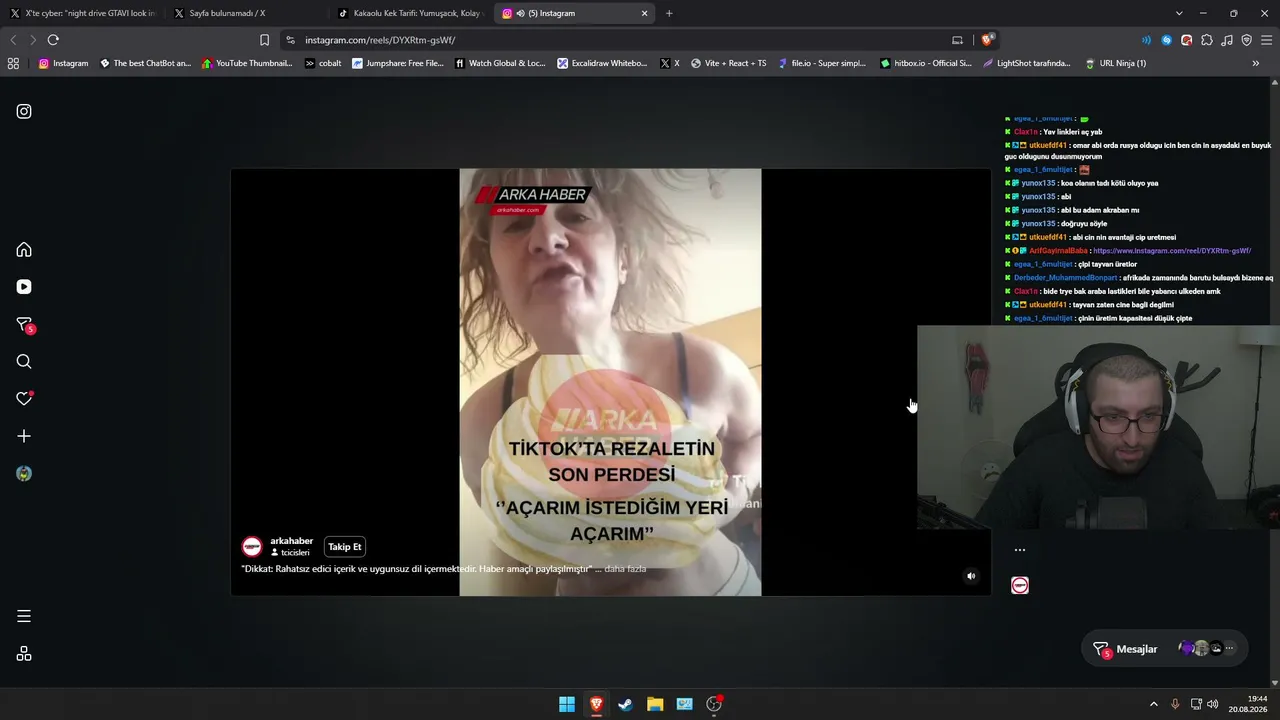
Task: Open the Instagram bookmark
Action: coord(63,63)
